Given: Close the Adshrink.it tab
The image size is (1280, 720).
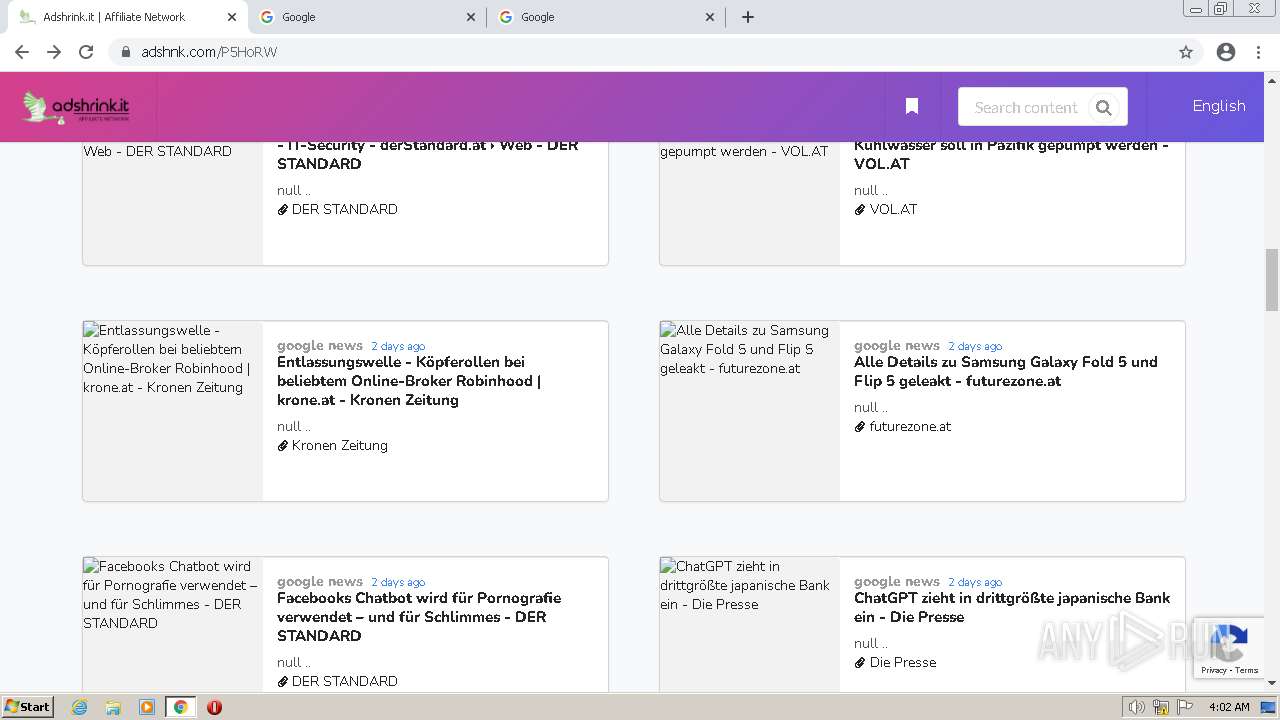Looking at the screenshot, I should coord(231,17).
